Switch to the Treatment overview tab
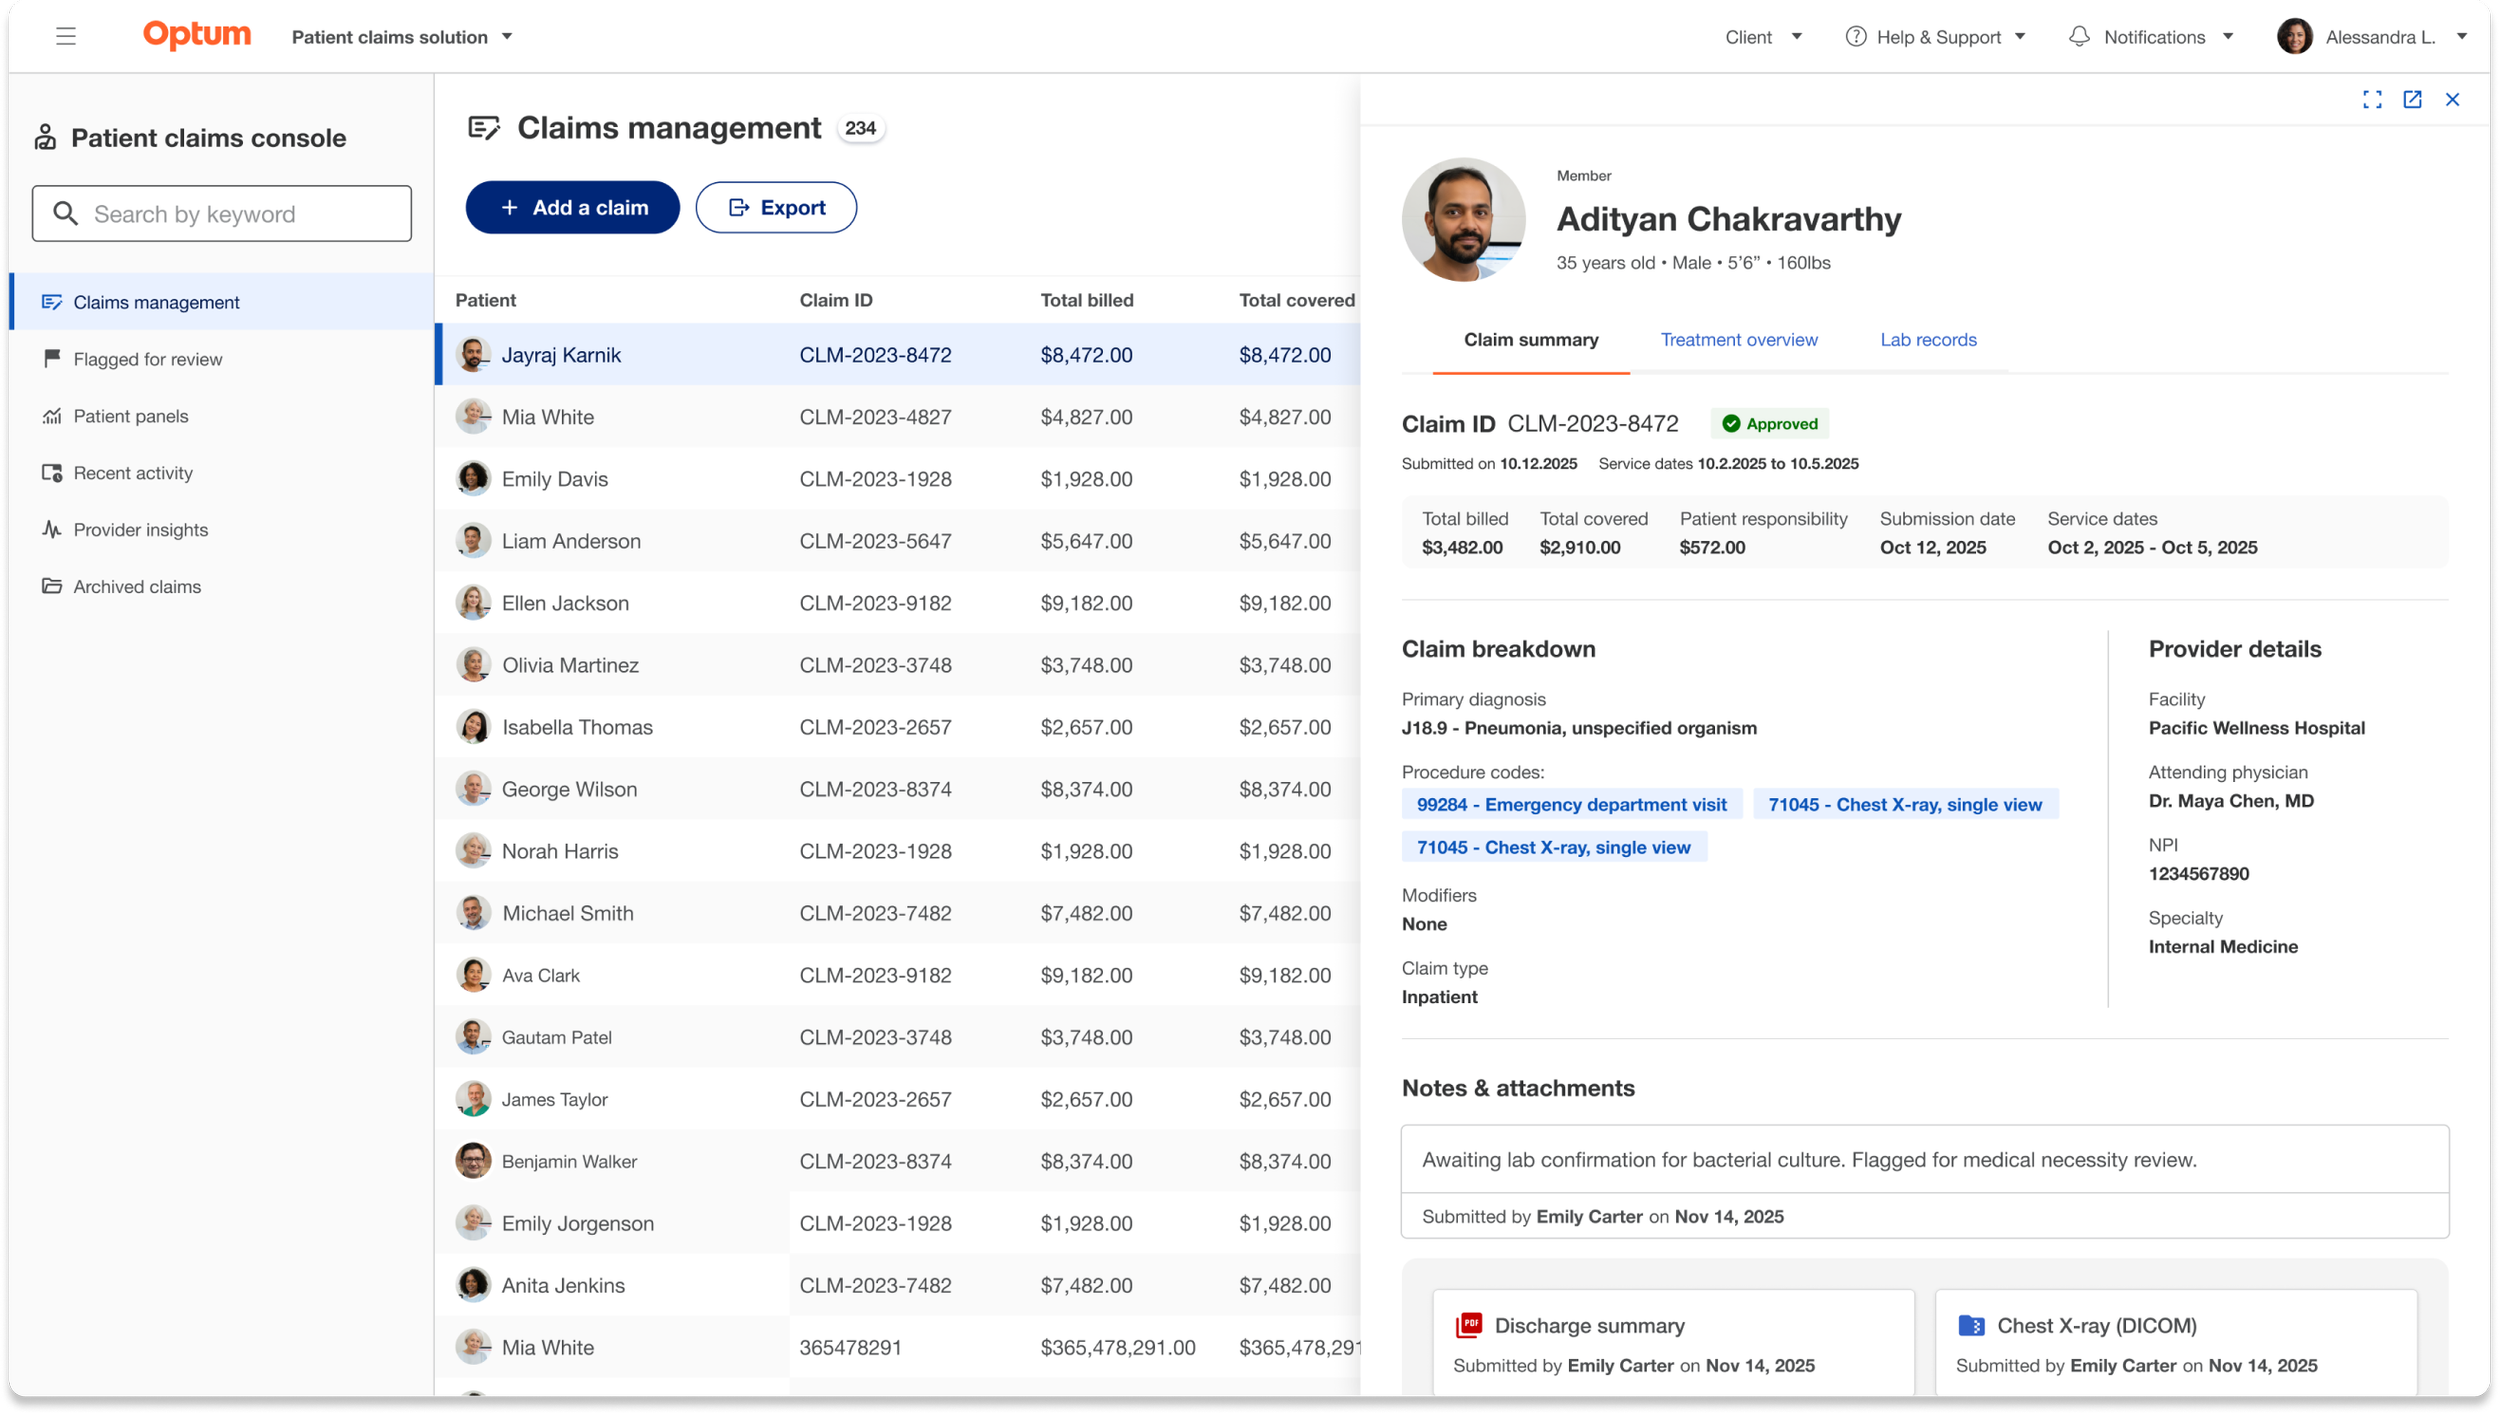The height and width of the screenshot is (1415, 2500). 1739,340
